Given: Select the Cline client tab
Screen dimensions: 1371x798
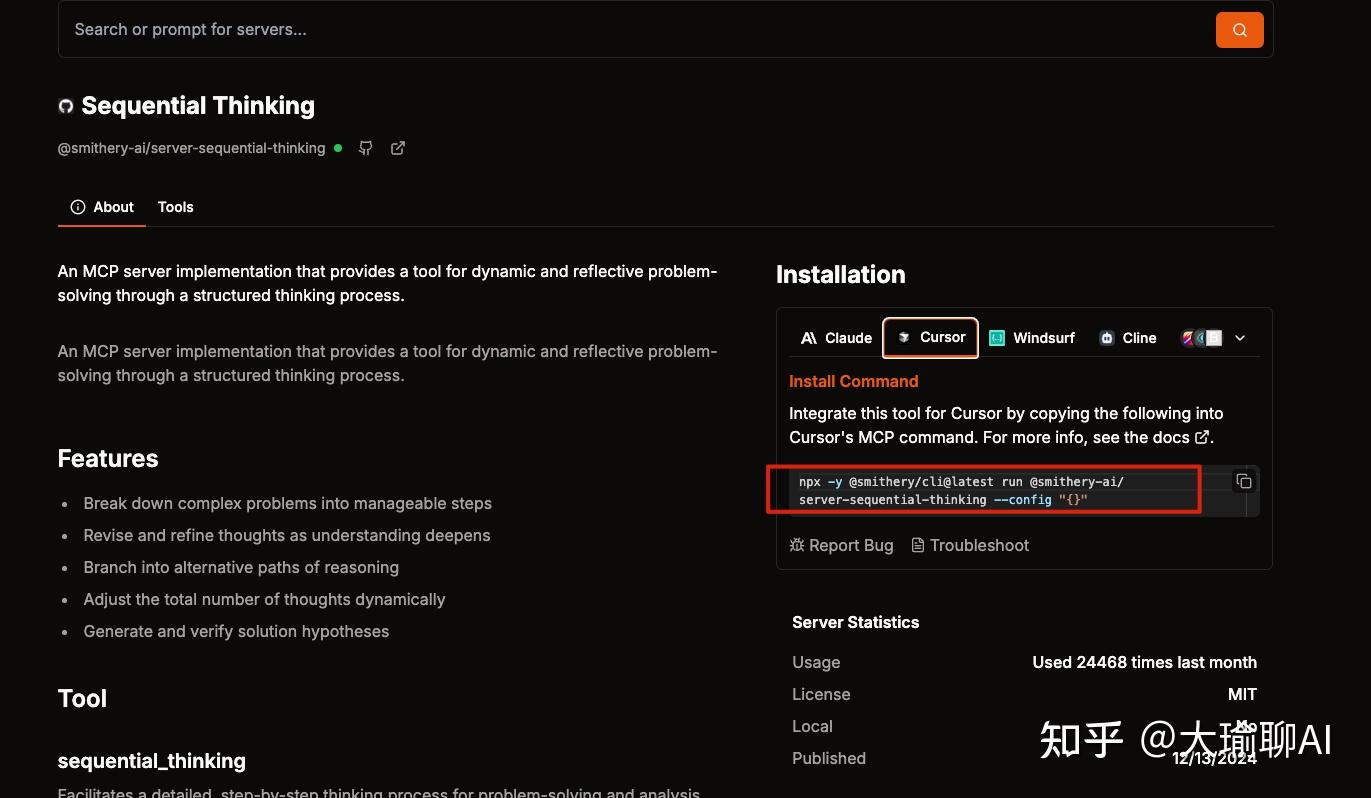Looking at the screenshot, I should click(x=1127, y=338).
